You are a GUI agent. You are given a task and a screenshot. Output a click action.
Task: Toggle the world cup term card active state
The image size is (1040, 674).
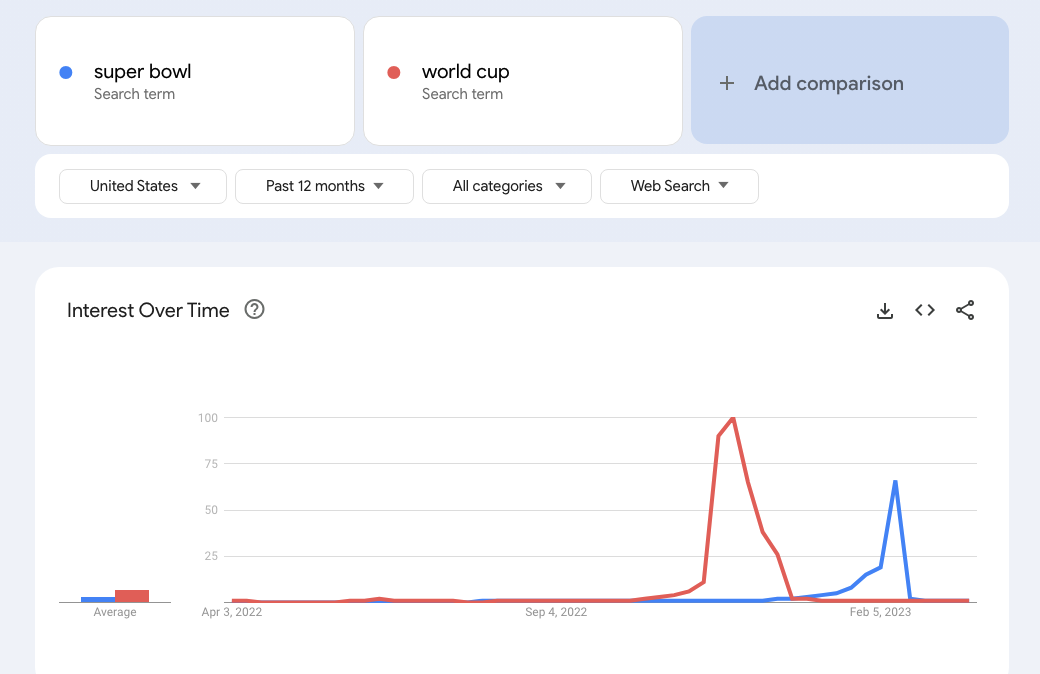(x=522, y=81)
